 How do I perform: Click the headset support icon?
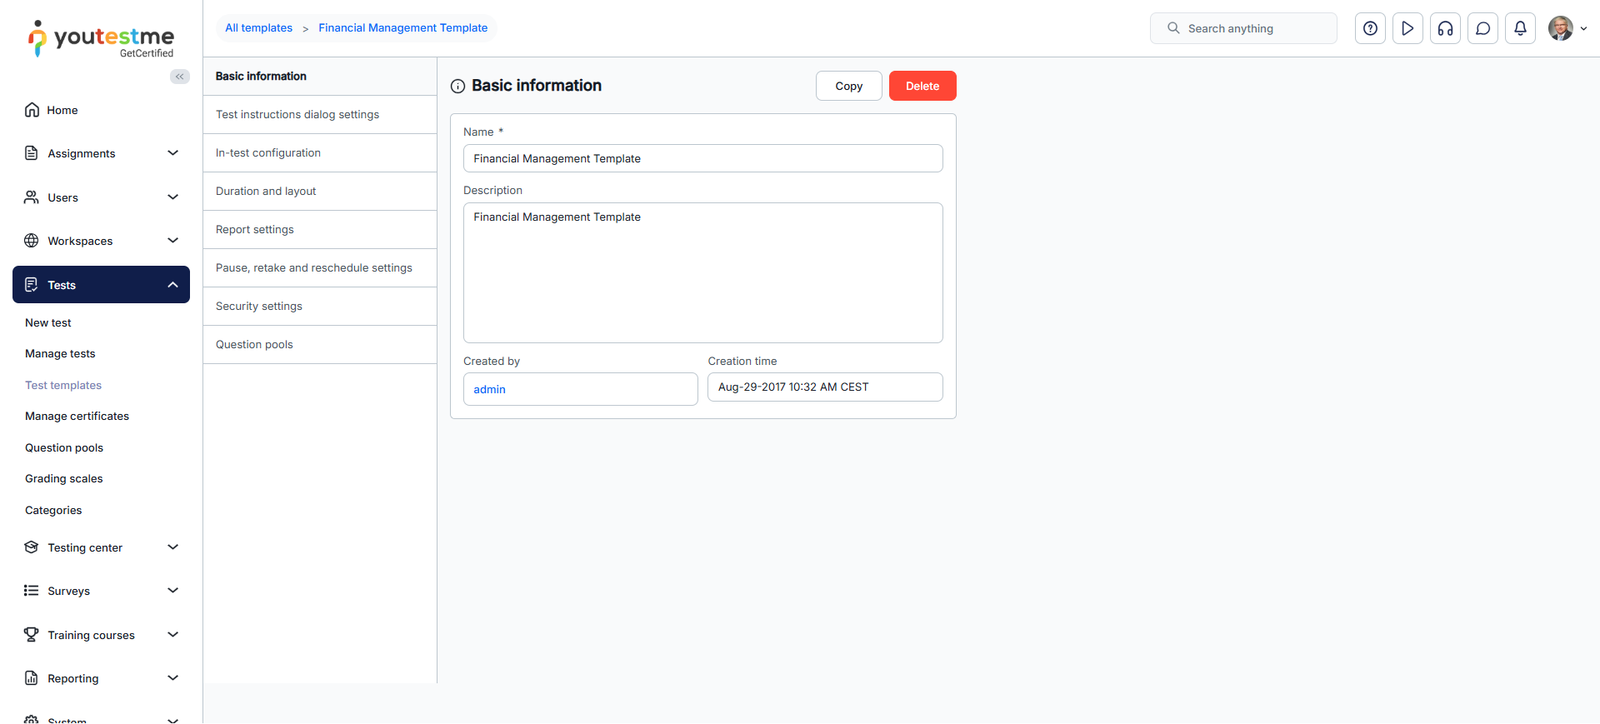pos(1445,29)
